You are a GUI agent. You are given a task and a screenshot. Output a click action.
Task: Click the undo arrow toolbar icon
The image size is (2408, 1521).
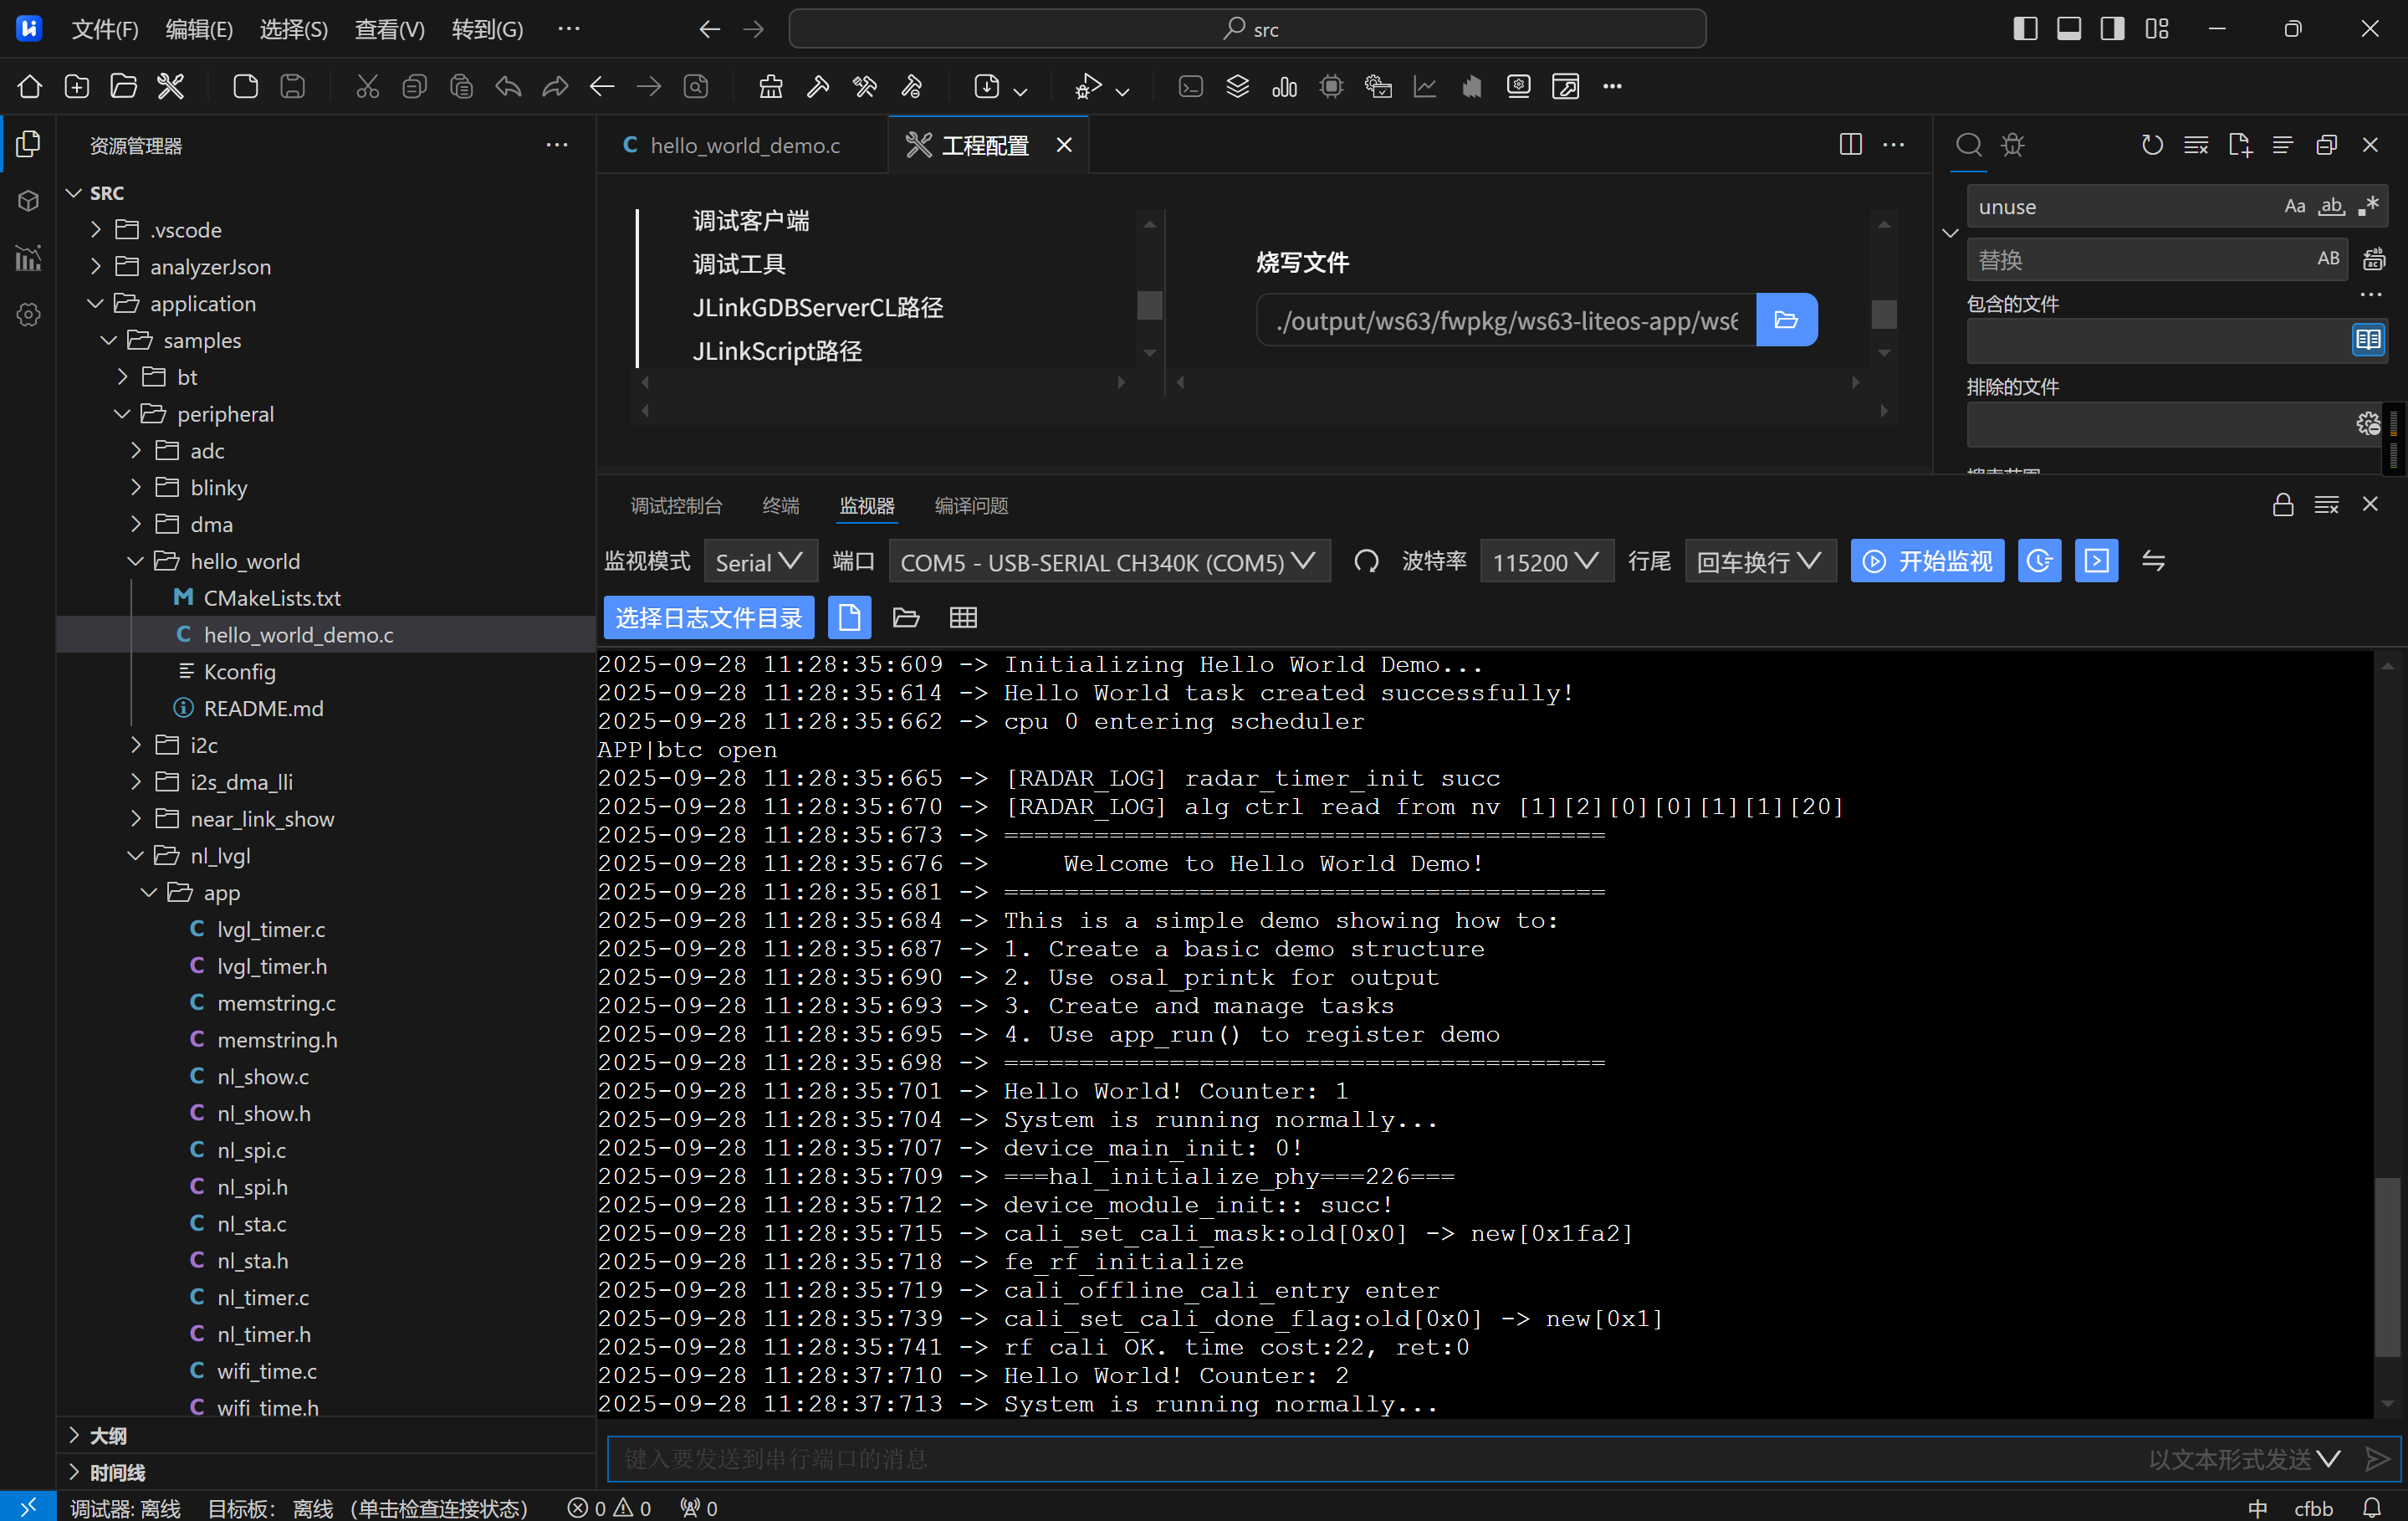[x=508, y=87]
